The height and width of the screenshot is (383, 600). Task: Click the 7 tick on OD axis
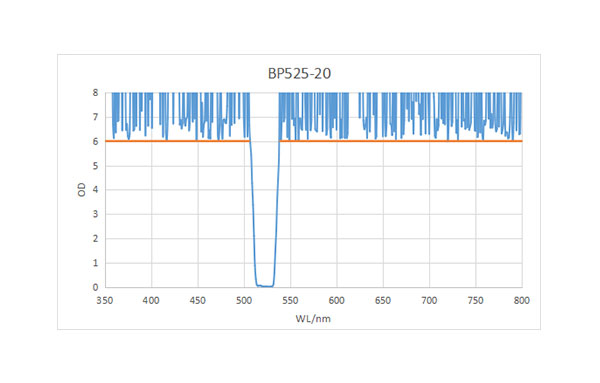[95, 117]
